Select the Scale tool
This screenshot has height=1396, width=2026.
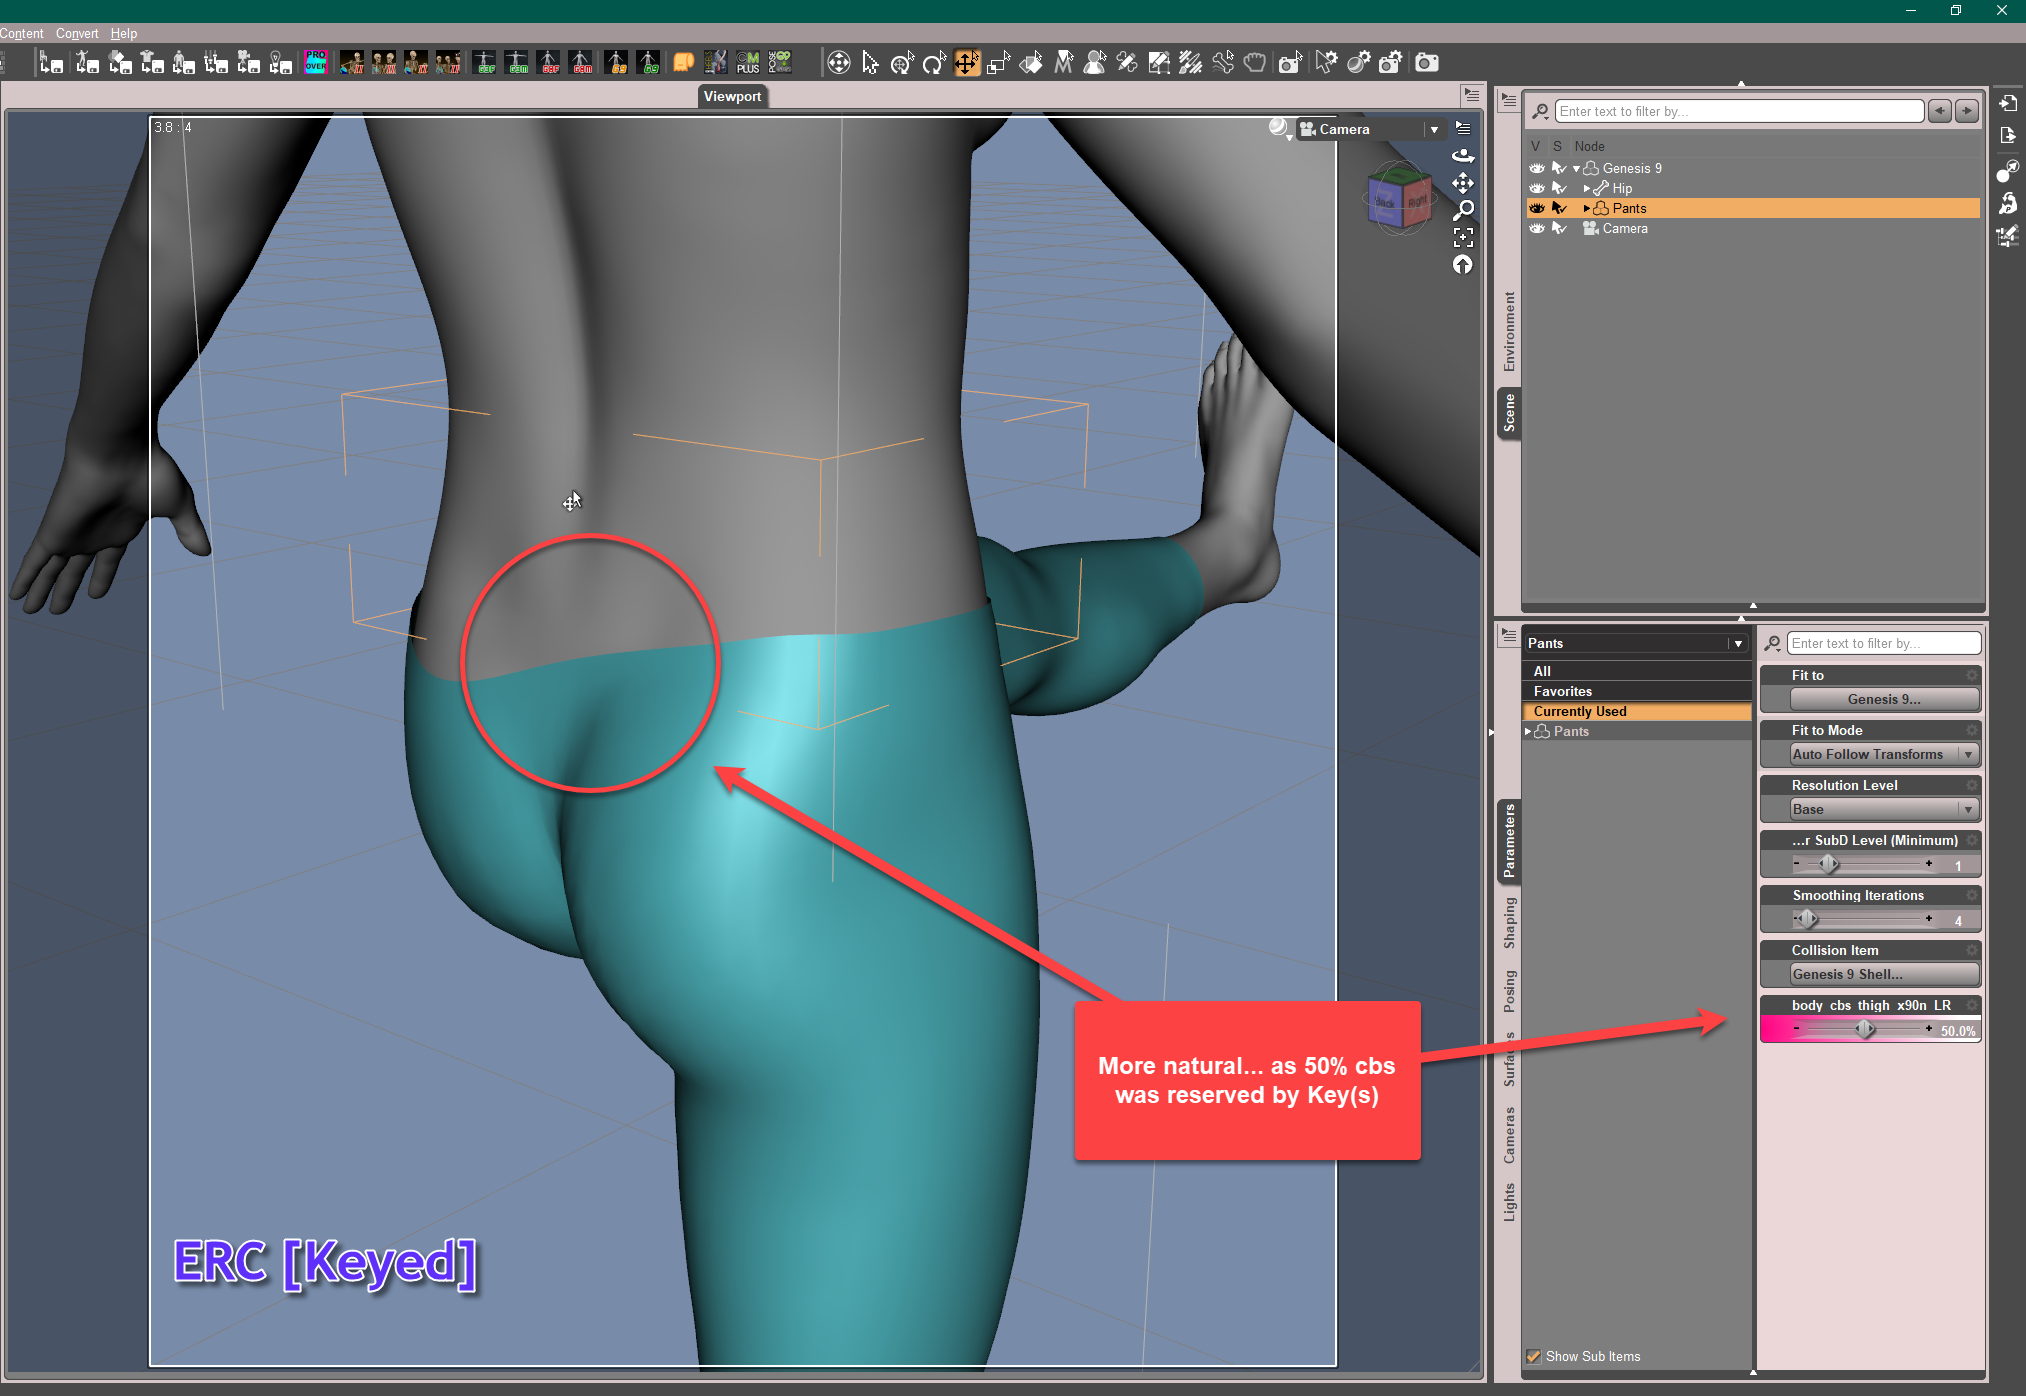coord(998,64)
